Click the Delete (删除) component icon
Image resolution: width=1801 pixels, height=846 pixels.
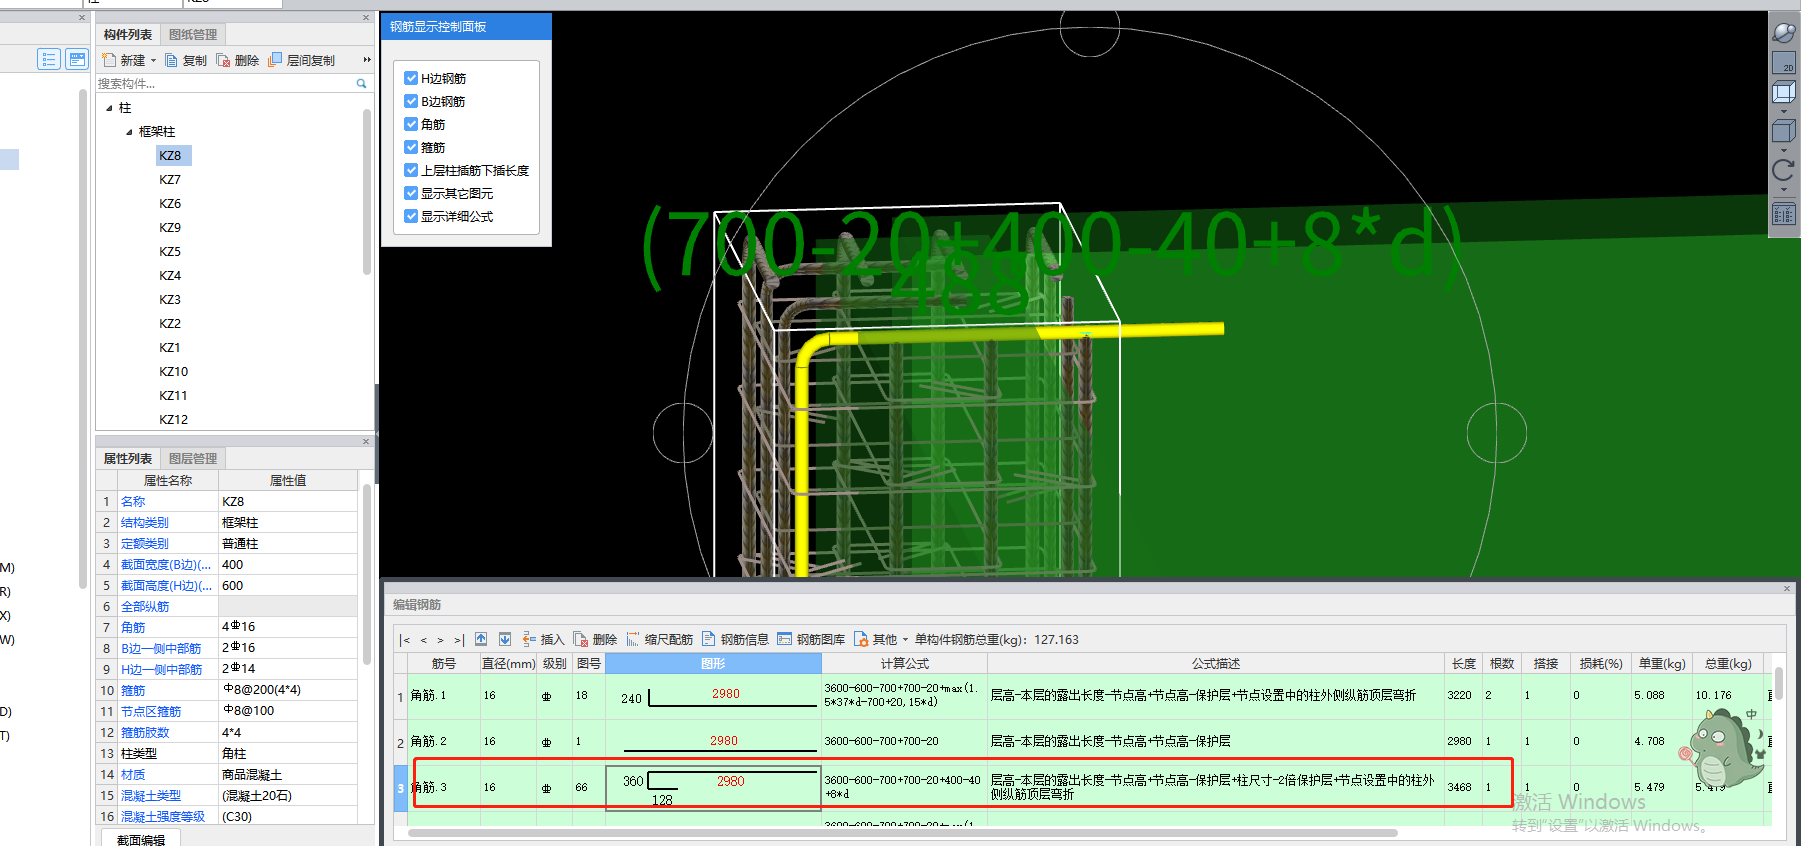223,60
